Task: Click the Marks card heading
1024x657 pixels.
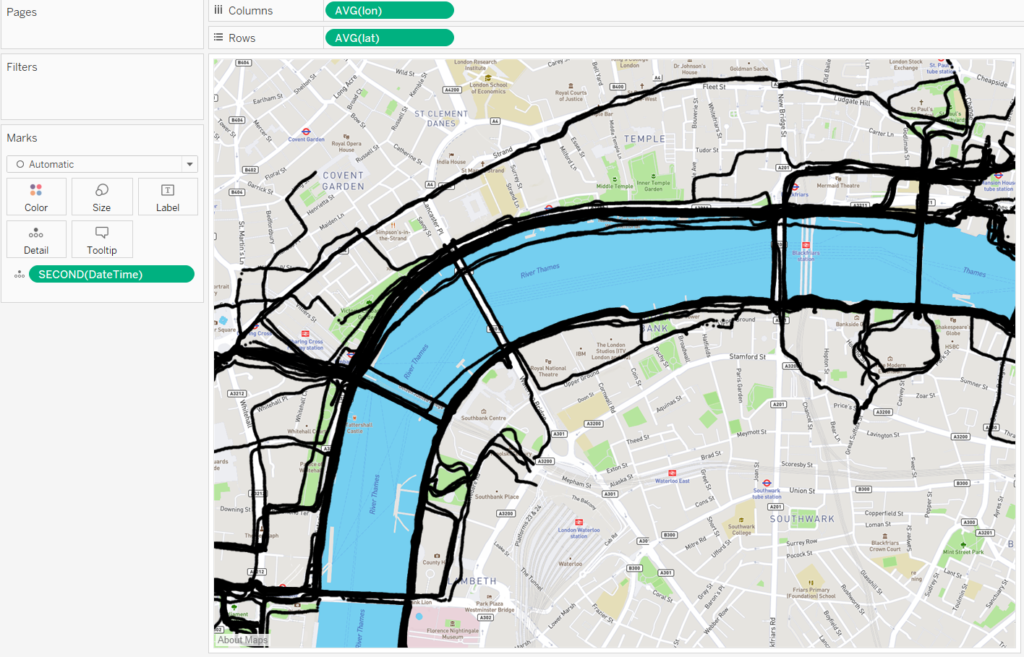Action: click(22, 138)
